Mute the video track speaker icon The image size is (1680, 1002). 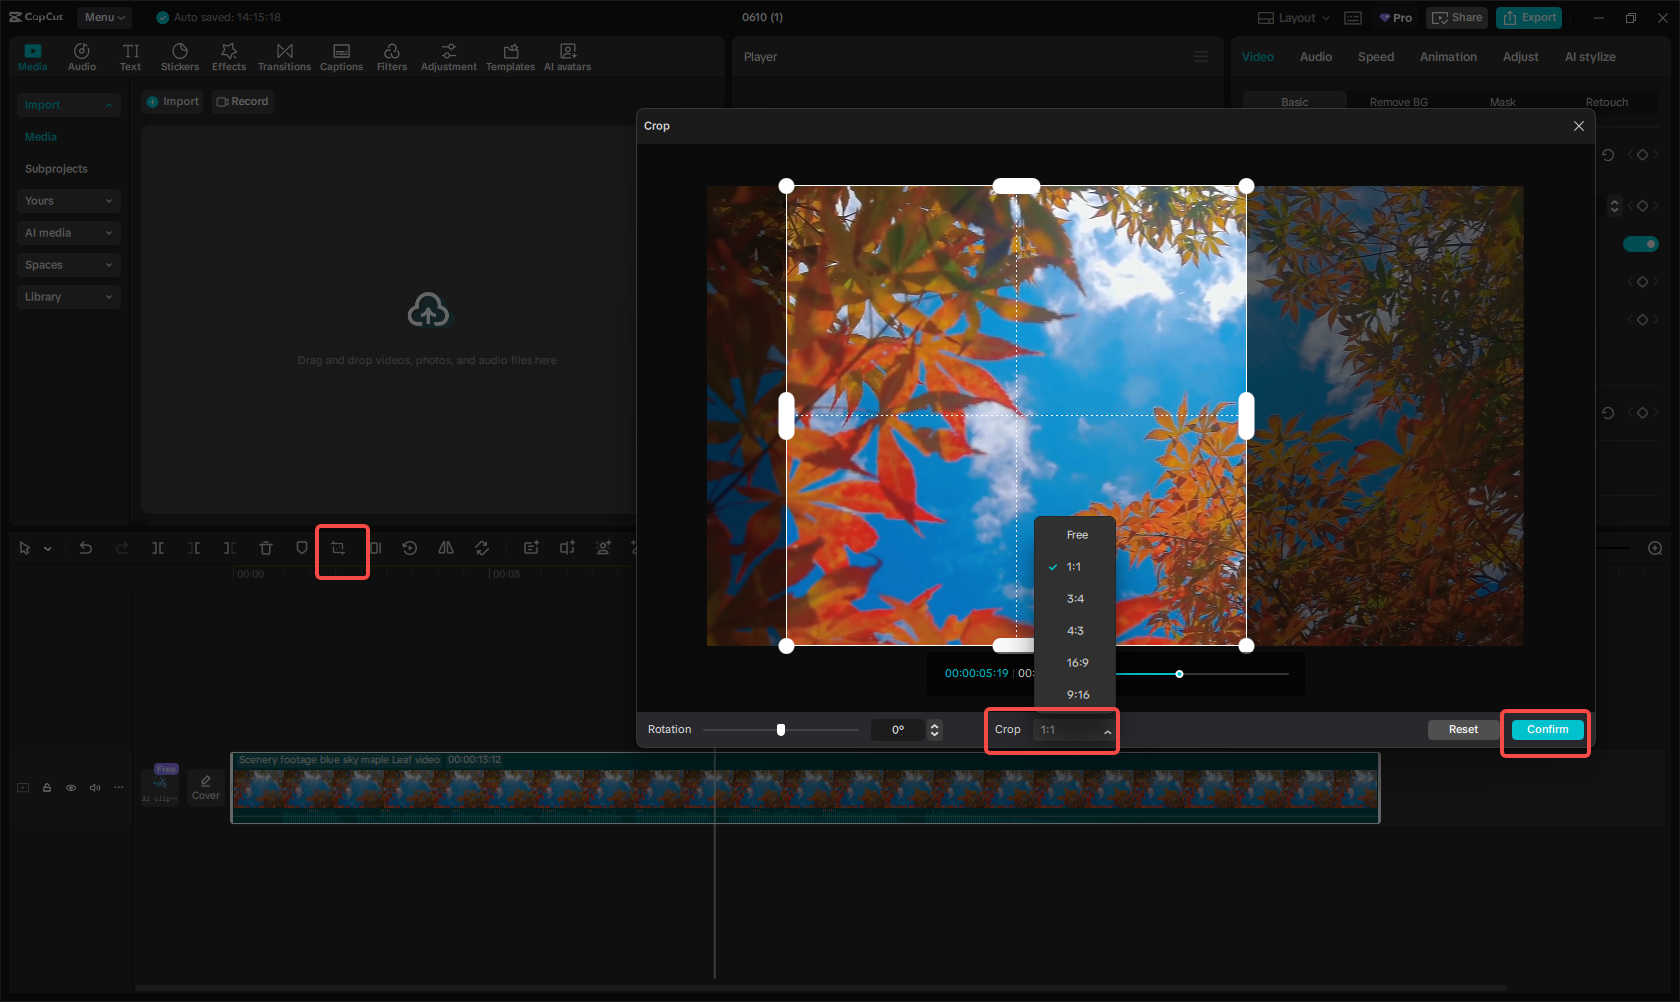coord(95,788)
